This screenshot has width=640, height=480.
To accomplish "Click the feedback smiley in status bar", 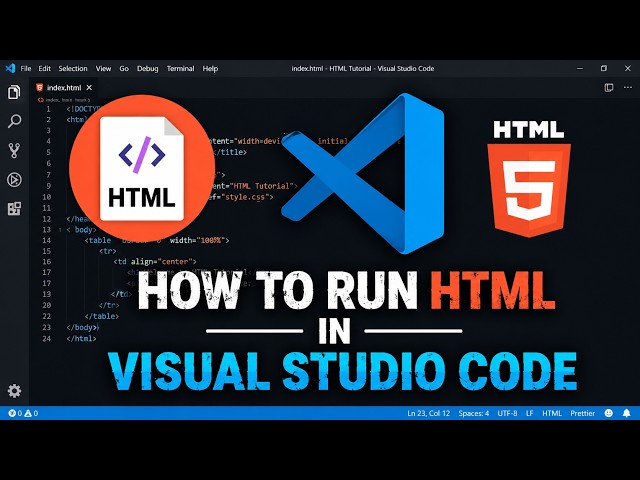I will 609,413.
